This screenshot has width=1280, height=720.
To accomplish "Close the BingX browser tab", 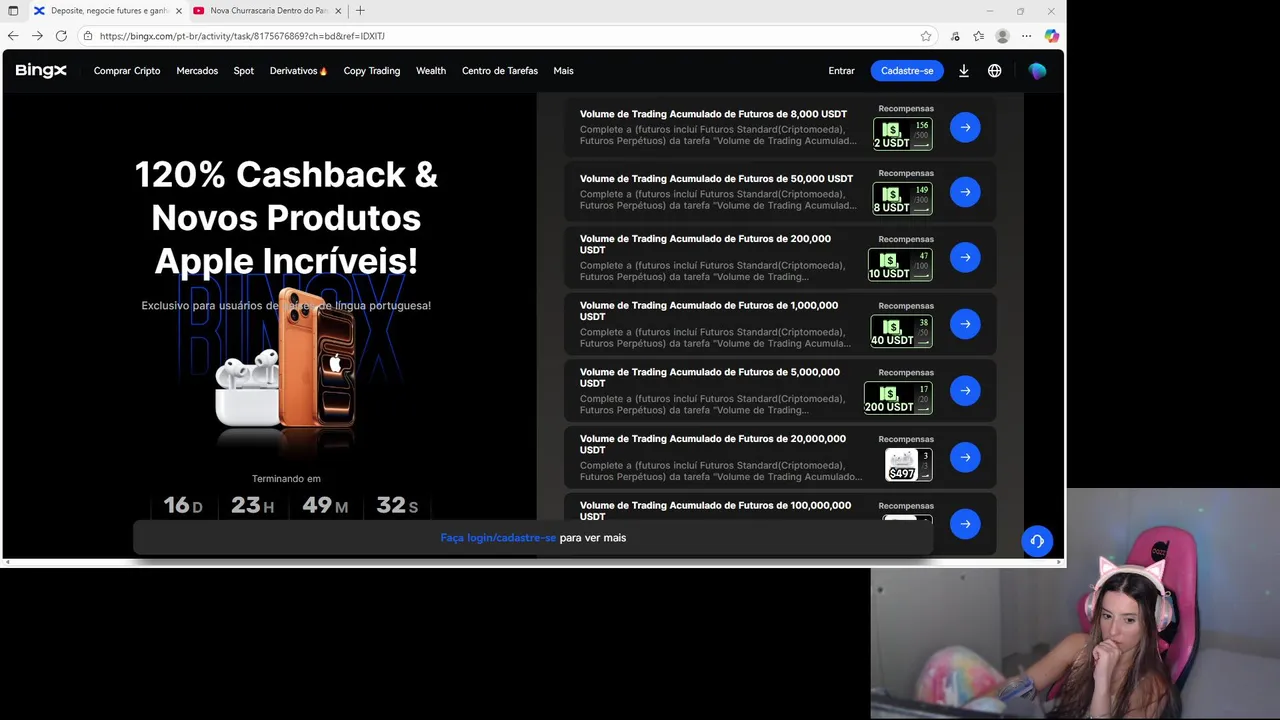I will [179, 11].
